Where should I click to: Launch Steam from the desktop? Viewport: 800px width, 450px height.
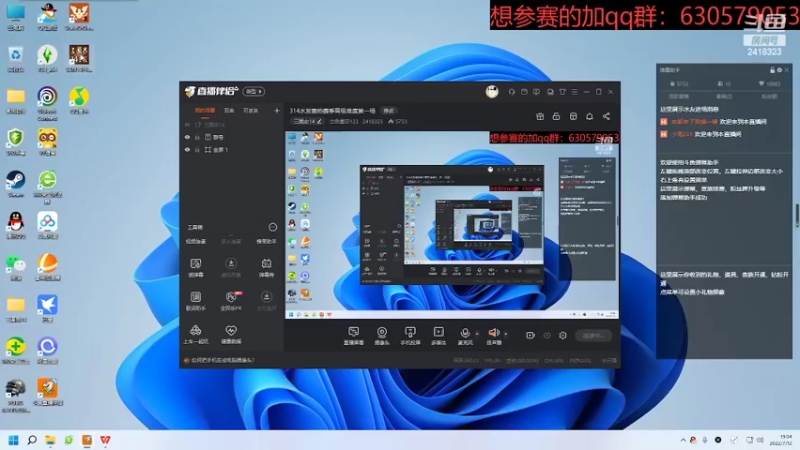pos(16,184)
